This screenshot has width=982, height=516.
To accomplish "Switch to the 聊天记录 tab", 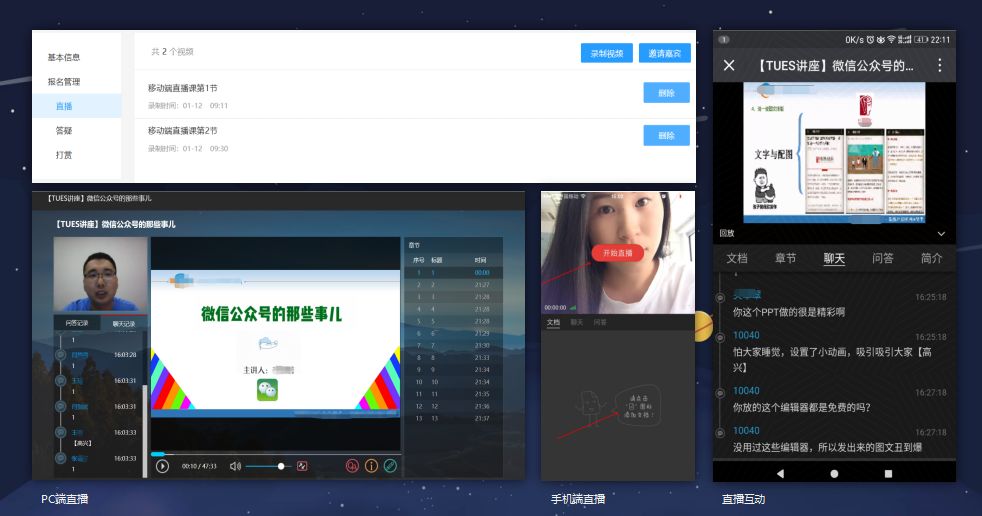I will coord(123,324).
